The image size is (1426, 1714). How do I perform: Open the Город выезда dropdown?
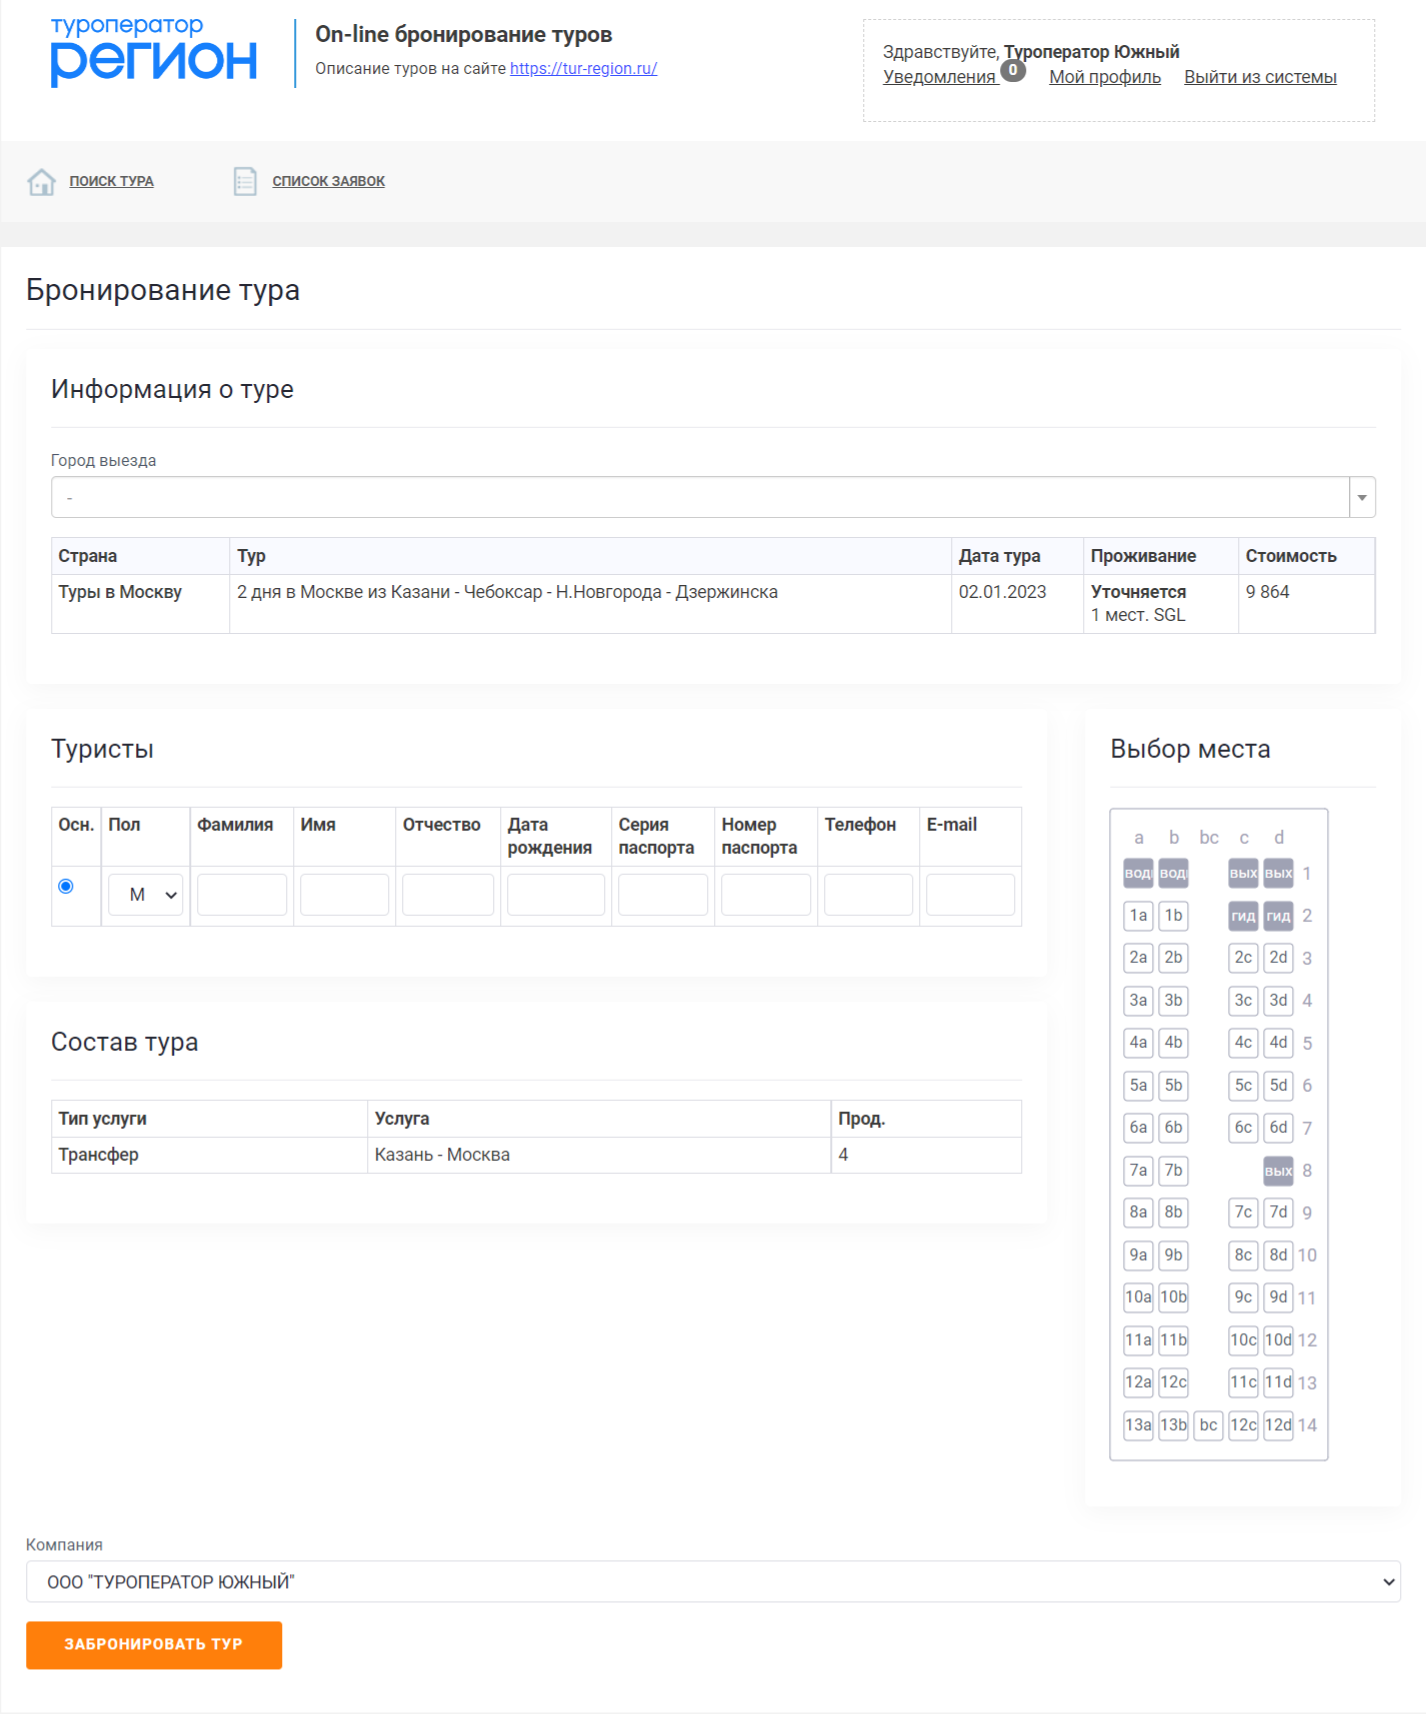coord(713,497)
